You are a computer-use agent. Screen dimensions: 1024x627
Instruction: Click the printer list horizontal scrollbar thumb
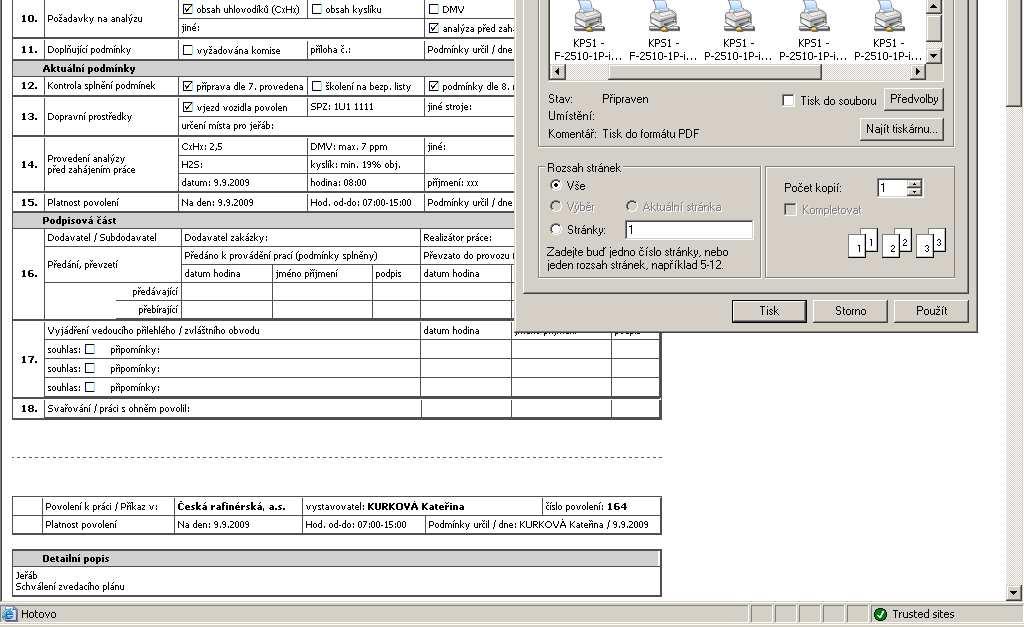click(x=714, y=71)
